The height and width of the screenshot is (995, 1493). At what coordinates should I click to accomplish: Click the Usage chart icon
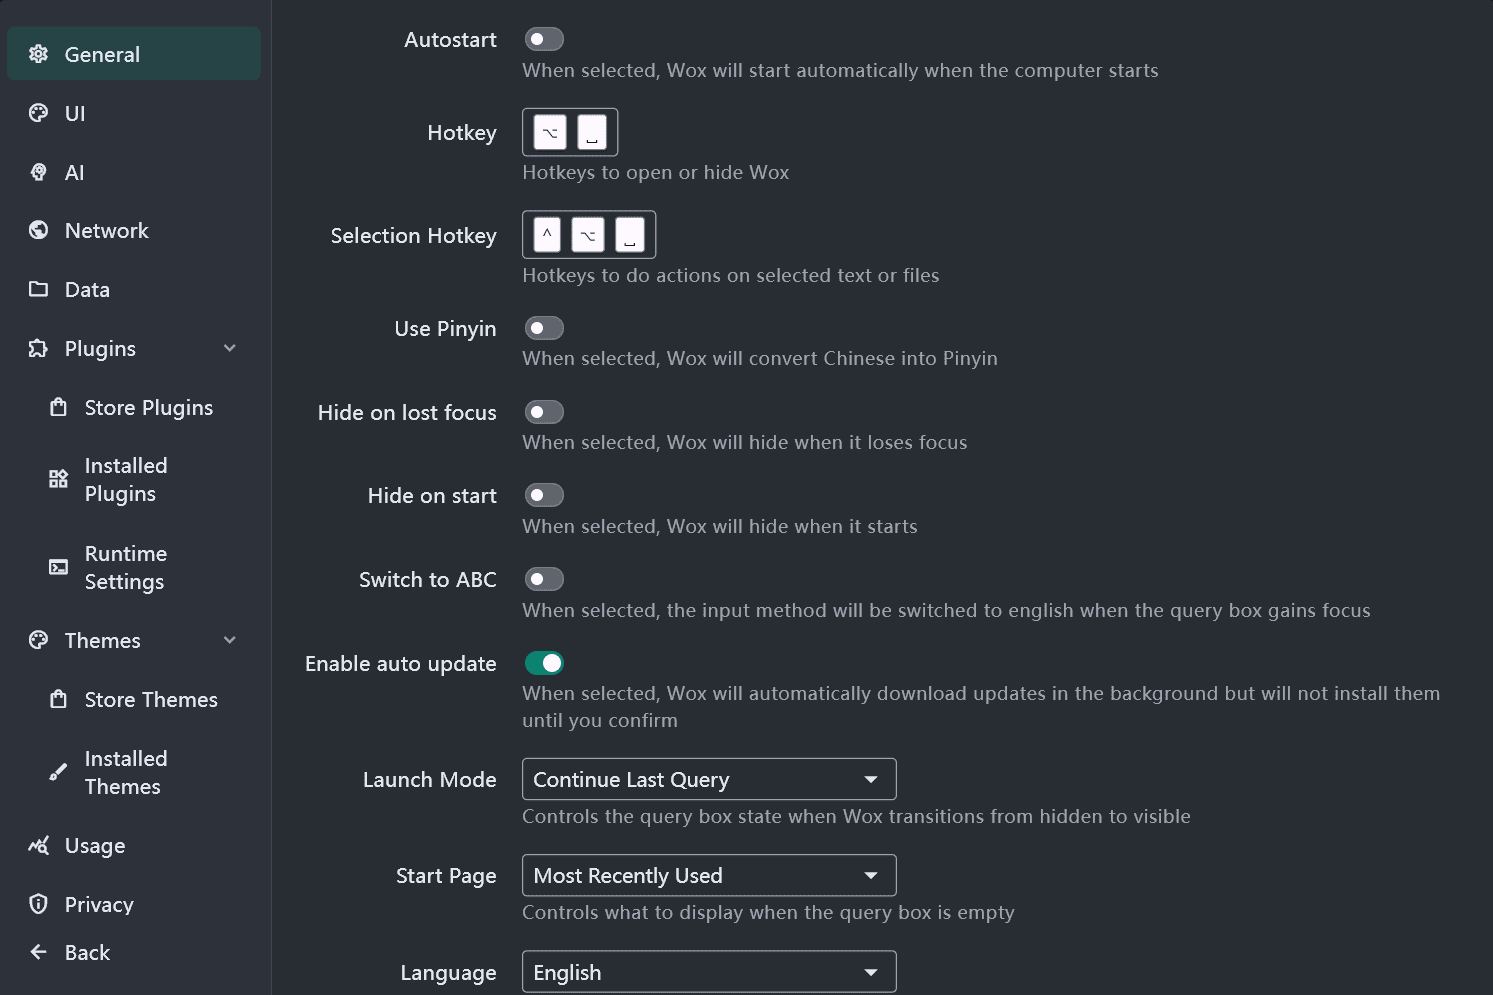coord(39,845)
